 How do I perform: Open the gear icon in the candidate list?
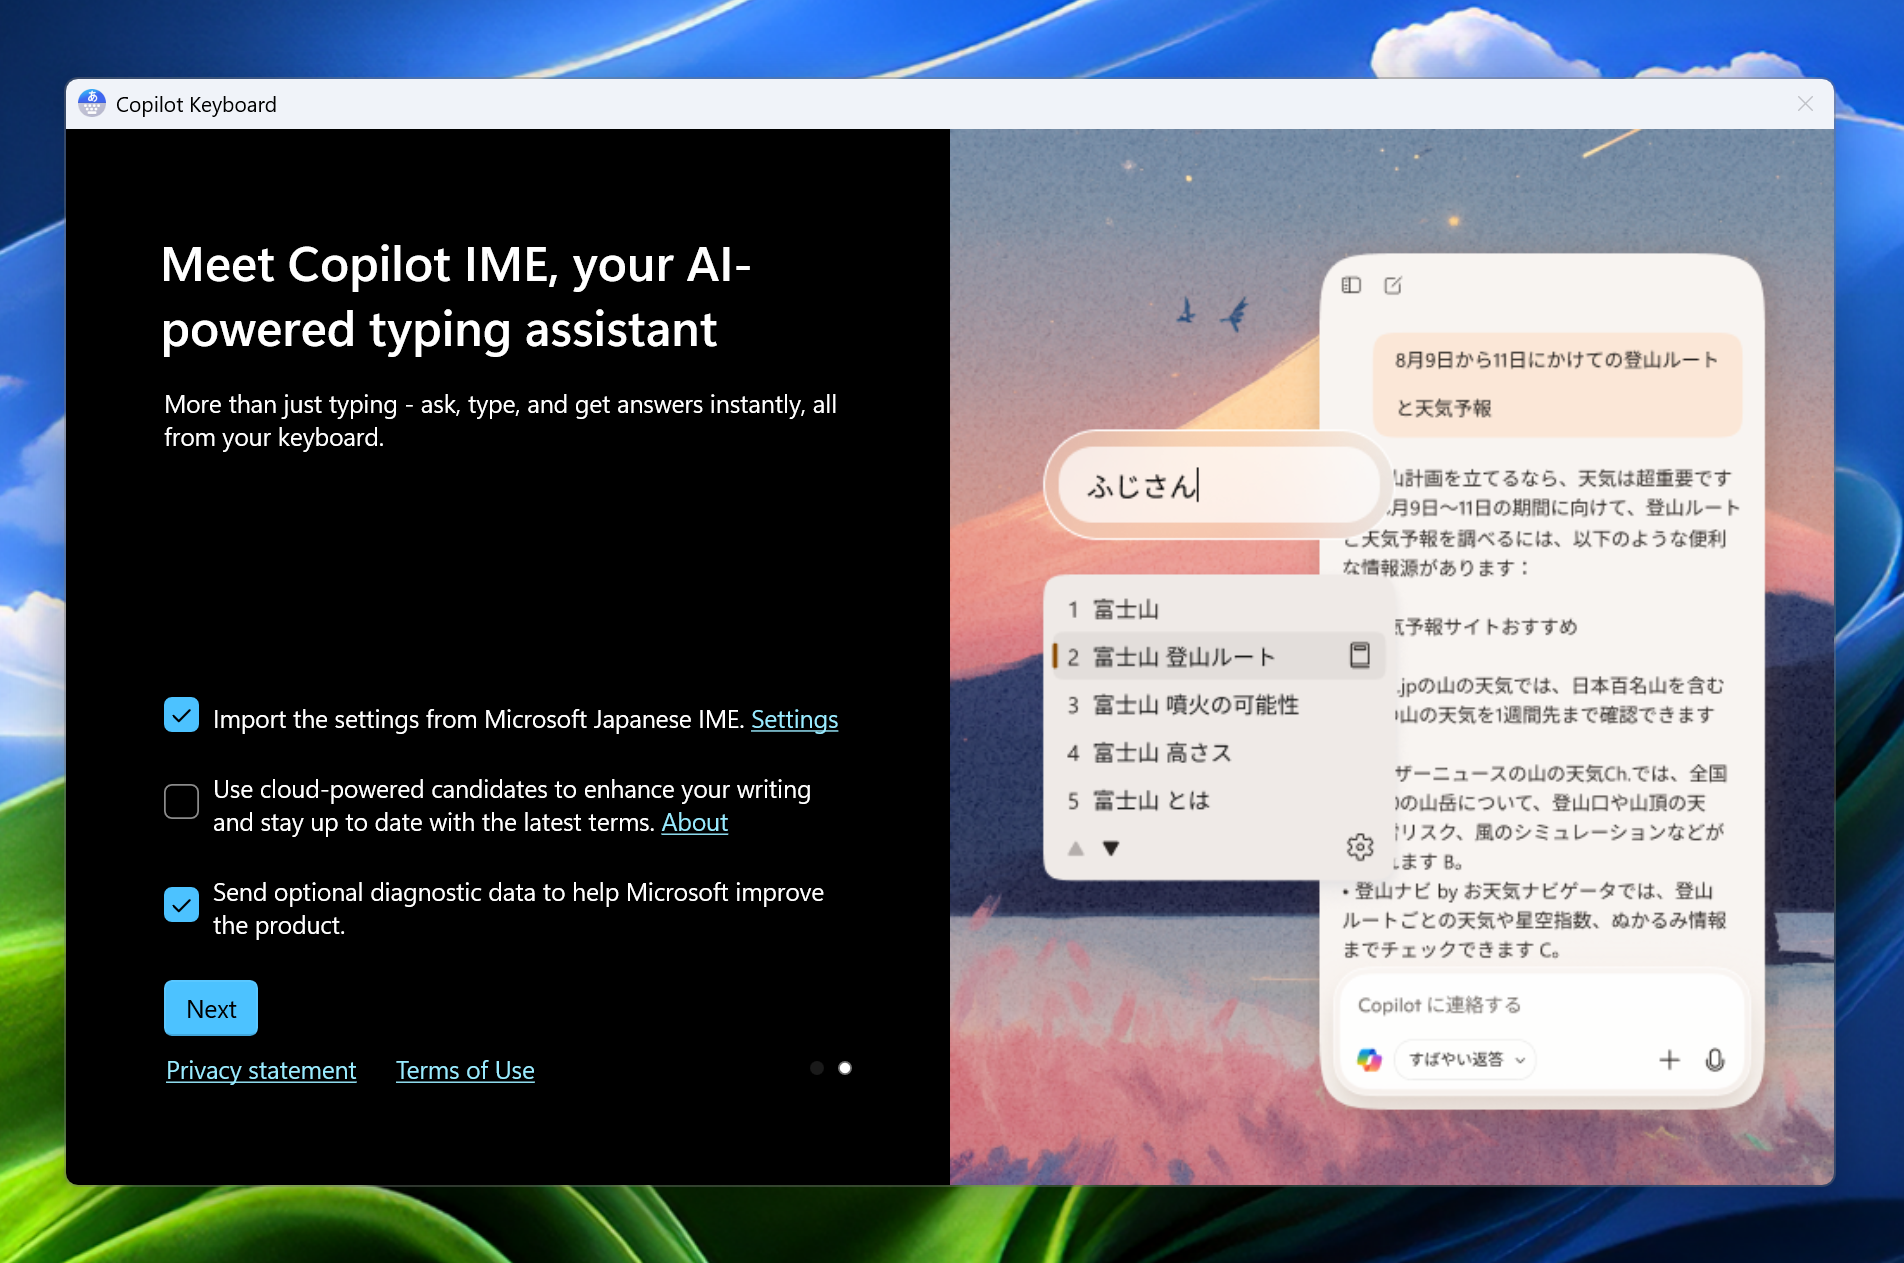(1358, 846)
